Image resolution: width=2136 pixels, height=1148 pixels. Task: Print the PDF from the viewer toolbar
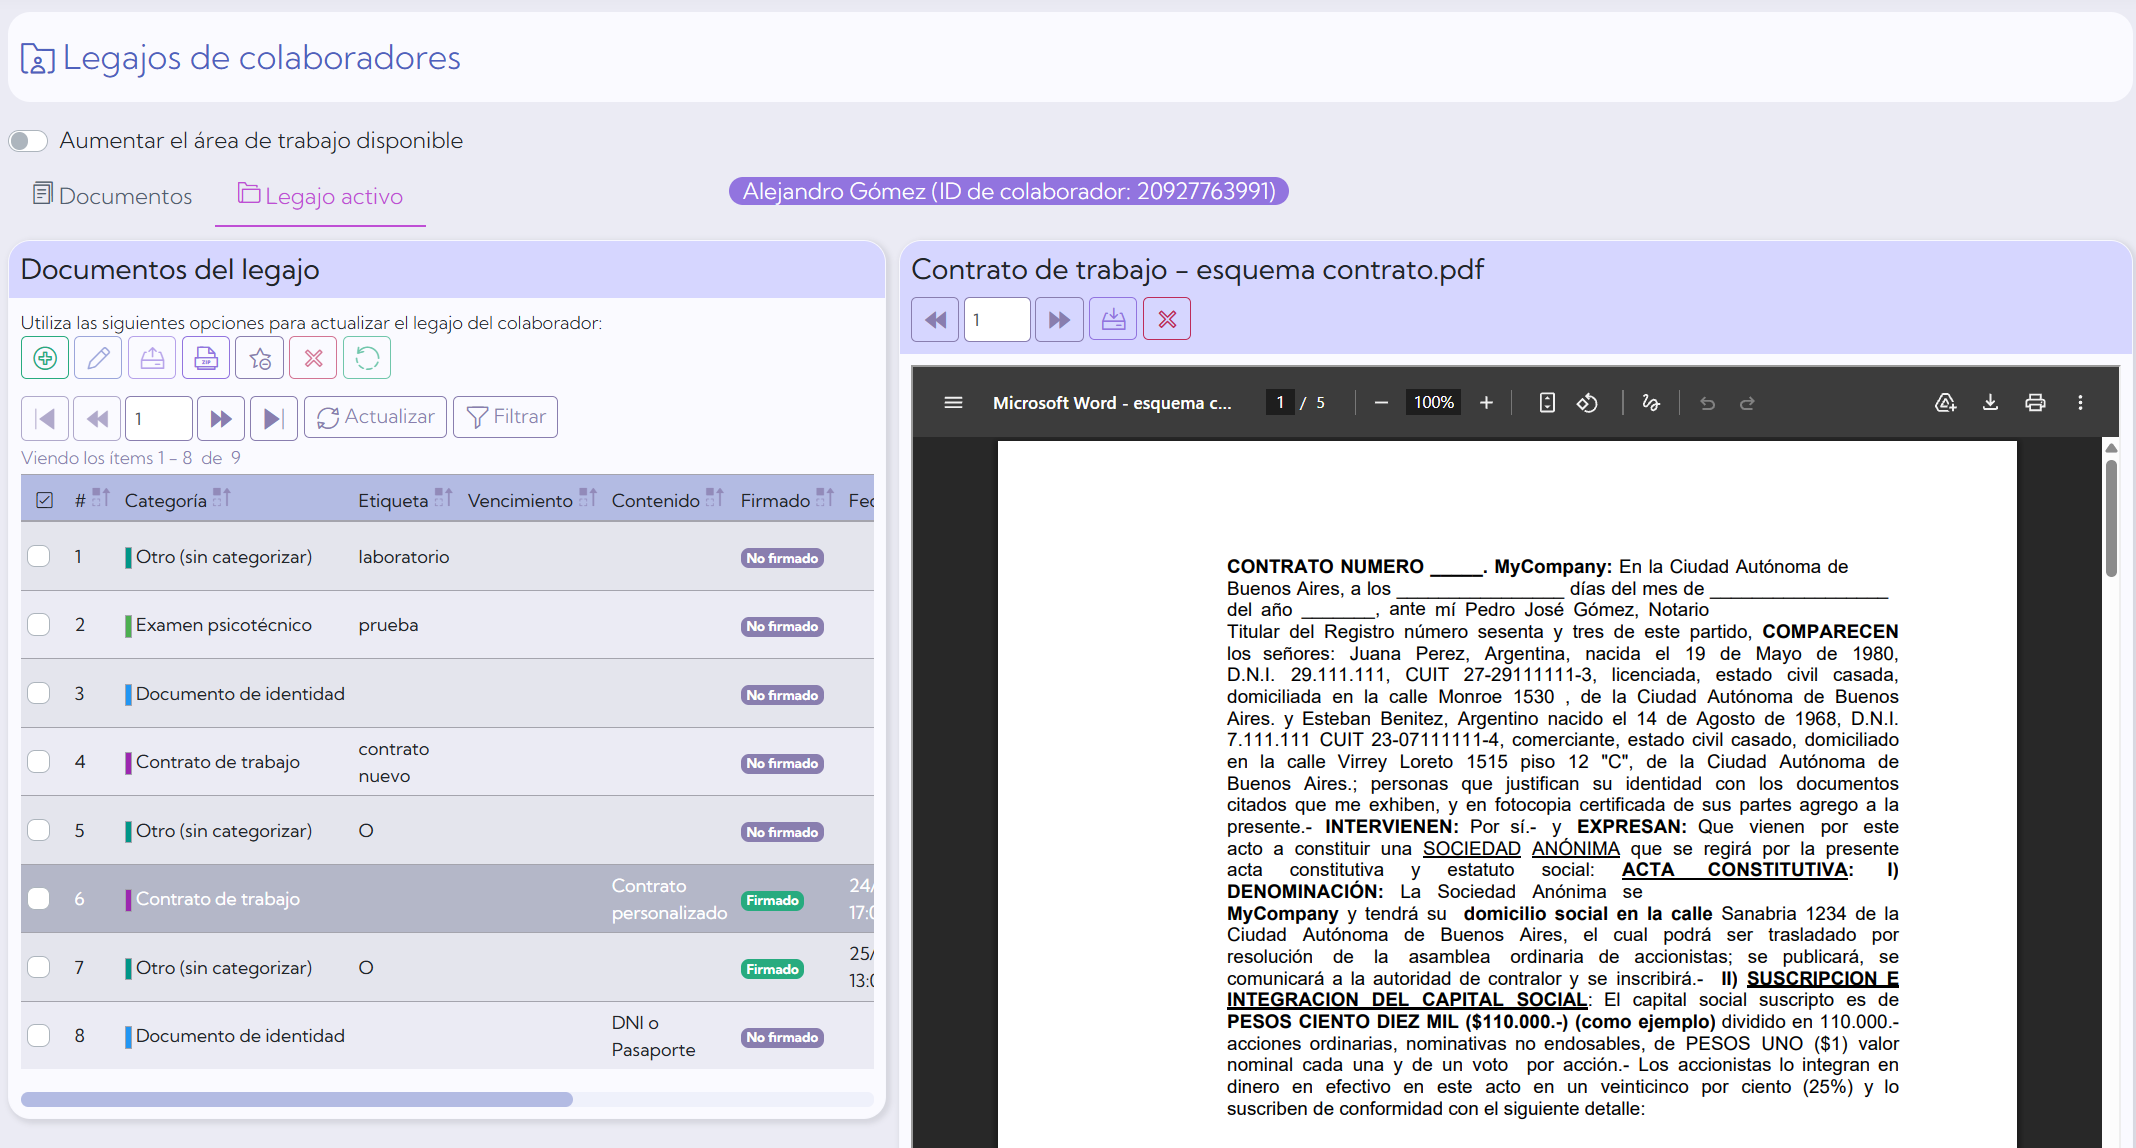pos(2035,402)
